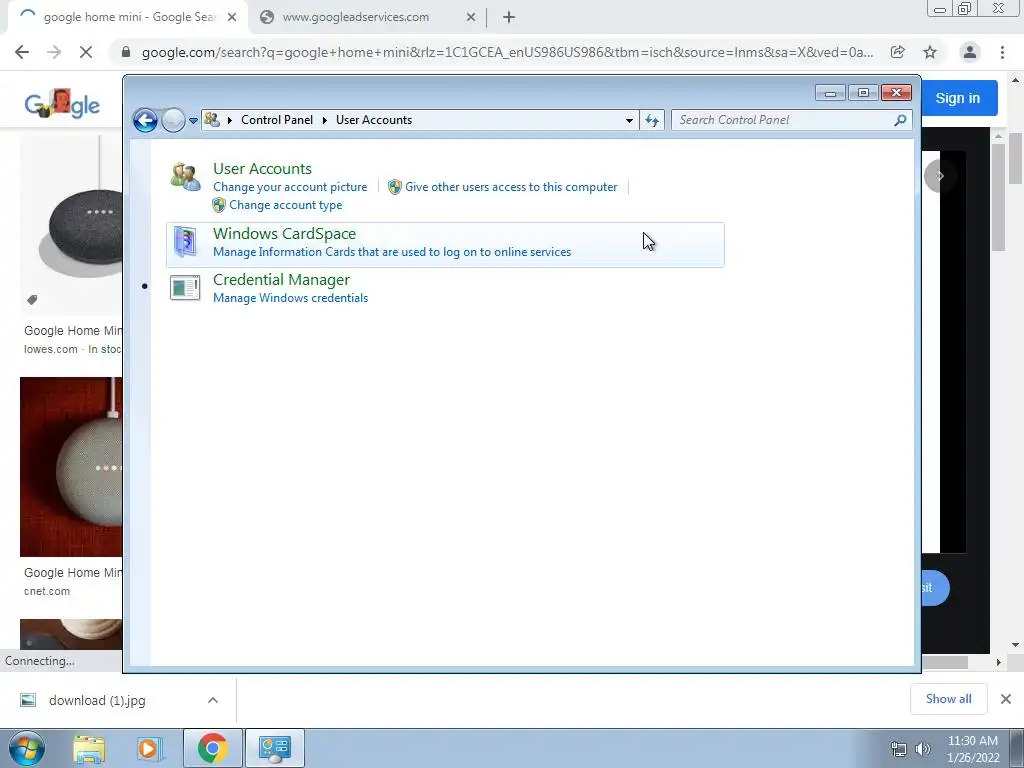The image size is (1024, 768).
Task: Click the Credential Manager icon
Action: coord(185,287)
